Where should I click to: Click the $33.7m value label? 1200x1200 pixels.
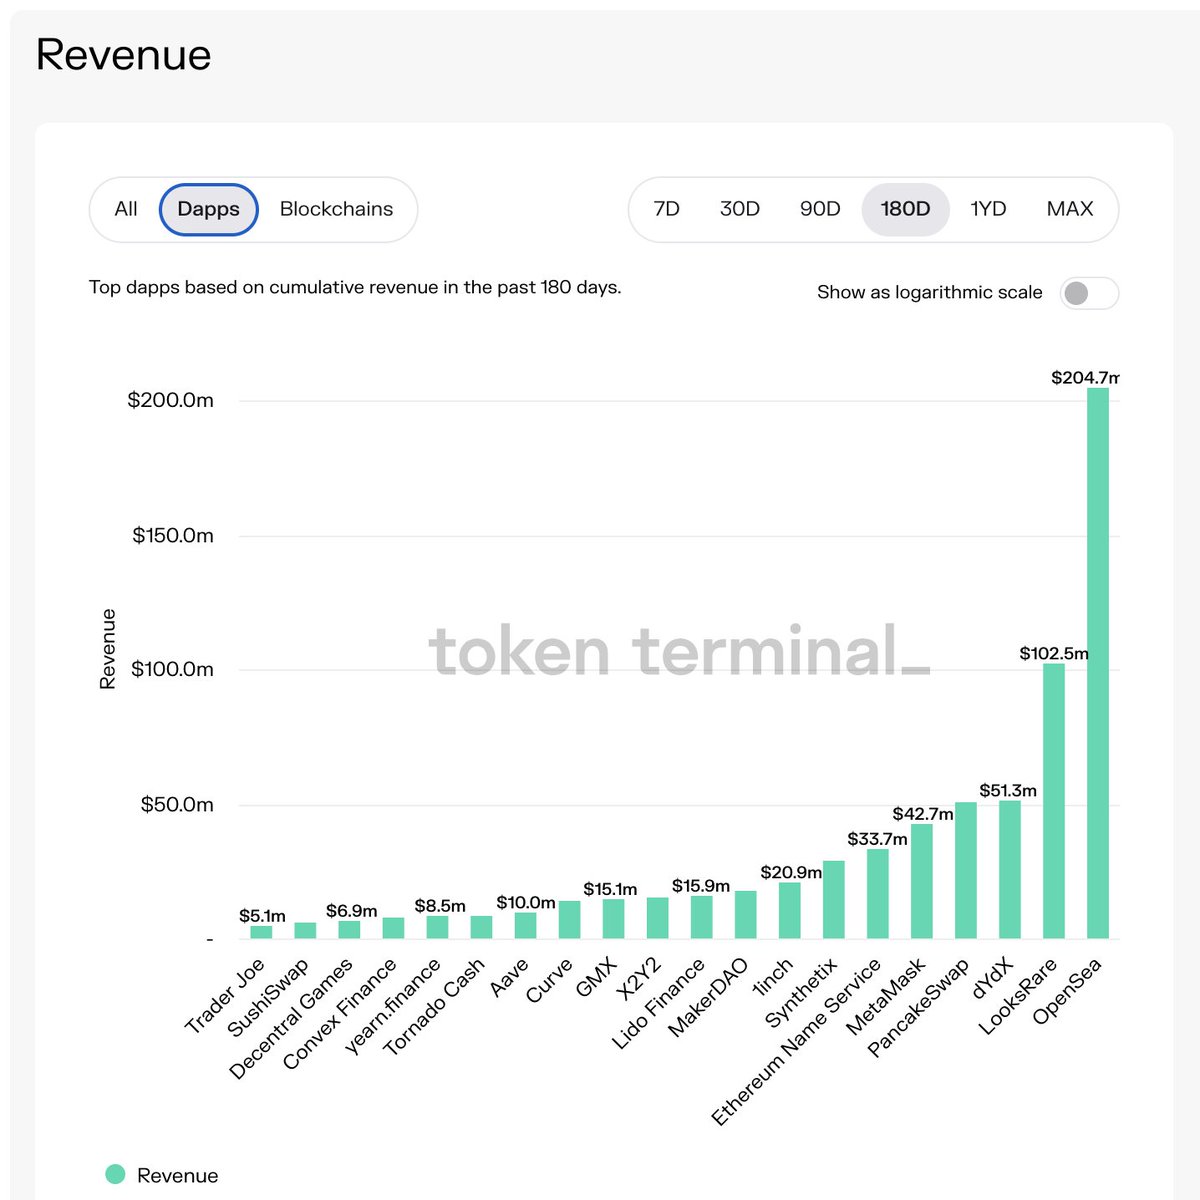pos(877,839)
